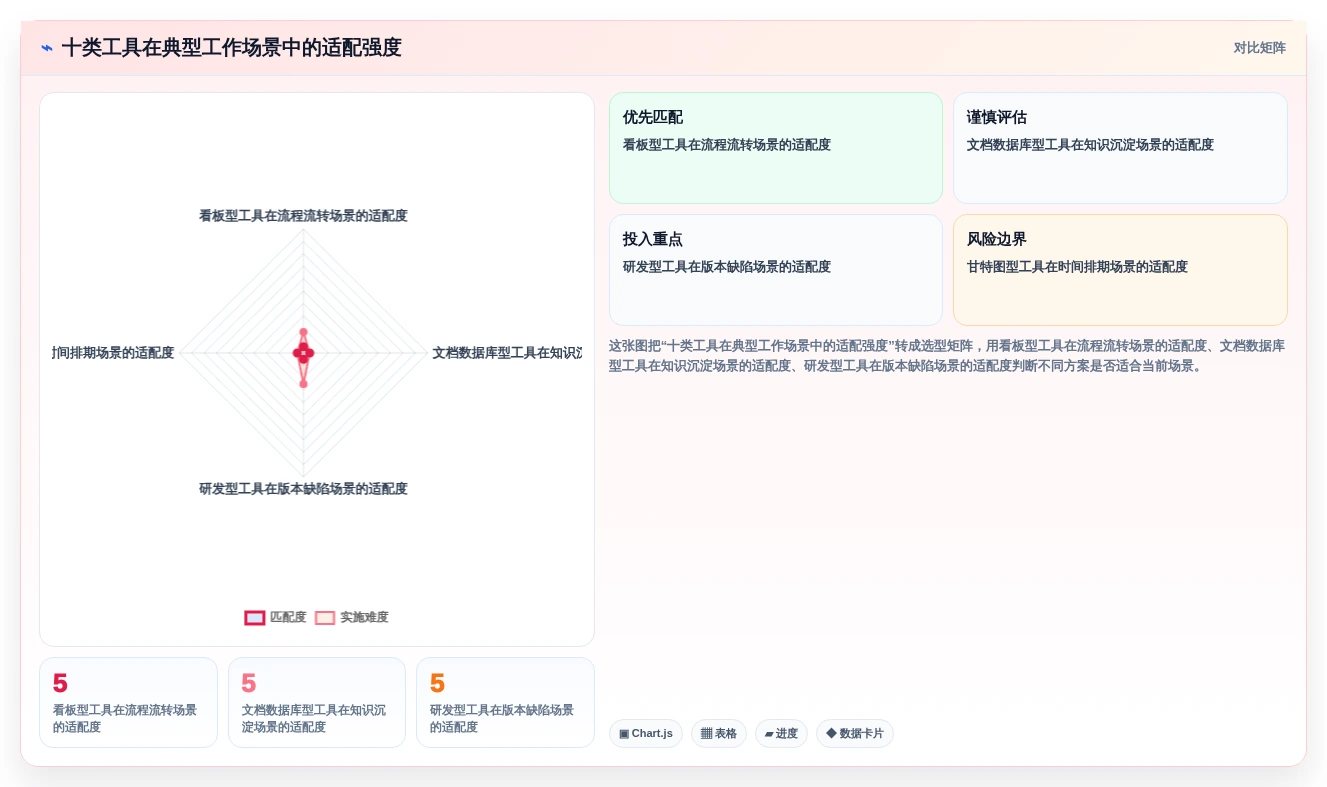Click the pink 5 文档数据库型工具 stat card

coord(317,703)
